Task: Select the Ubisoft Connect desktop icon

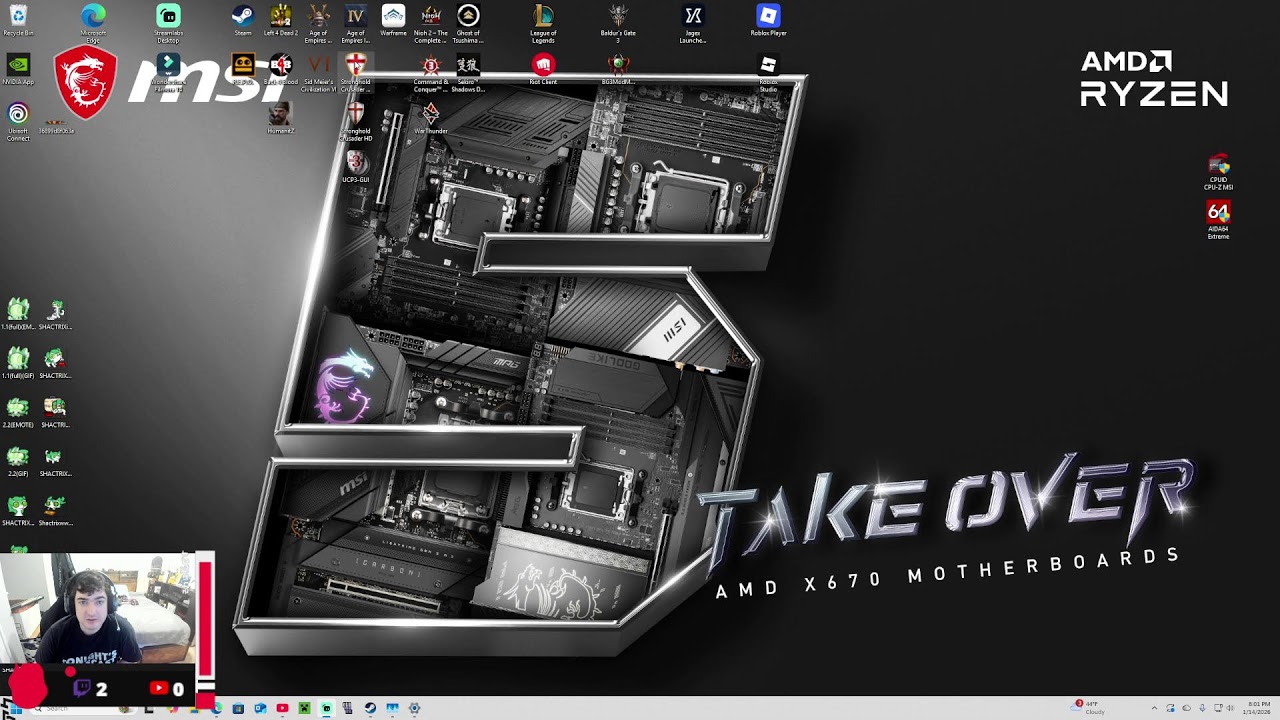Action: [x=18, y=121]
